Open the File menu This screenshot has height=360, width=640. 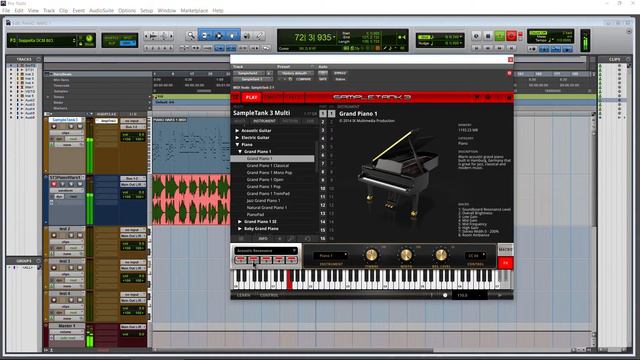point(6,11)
